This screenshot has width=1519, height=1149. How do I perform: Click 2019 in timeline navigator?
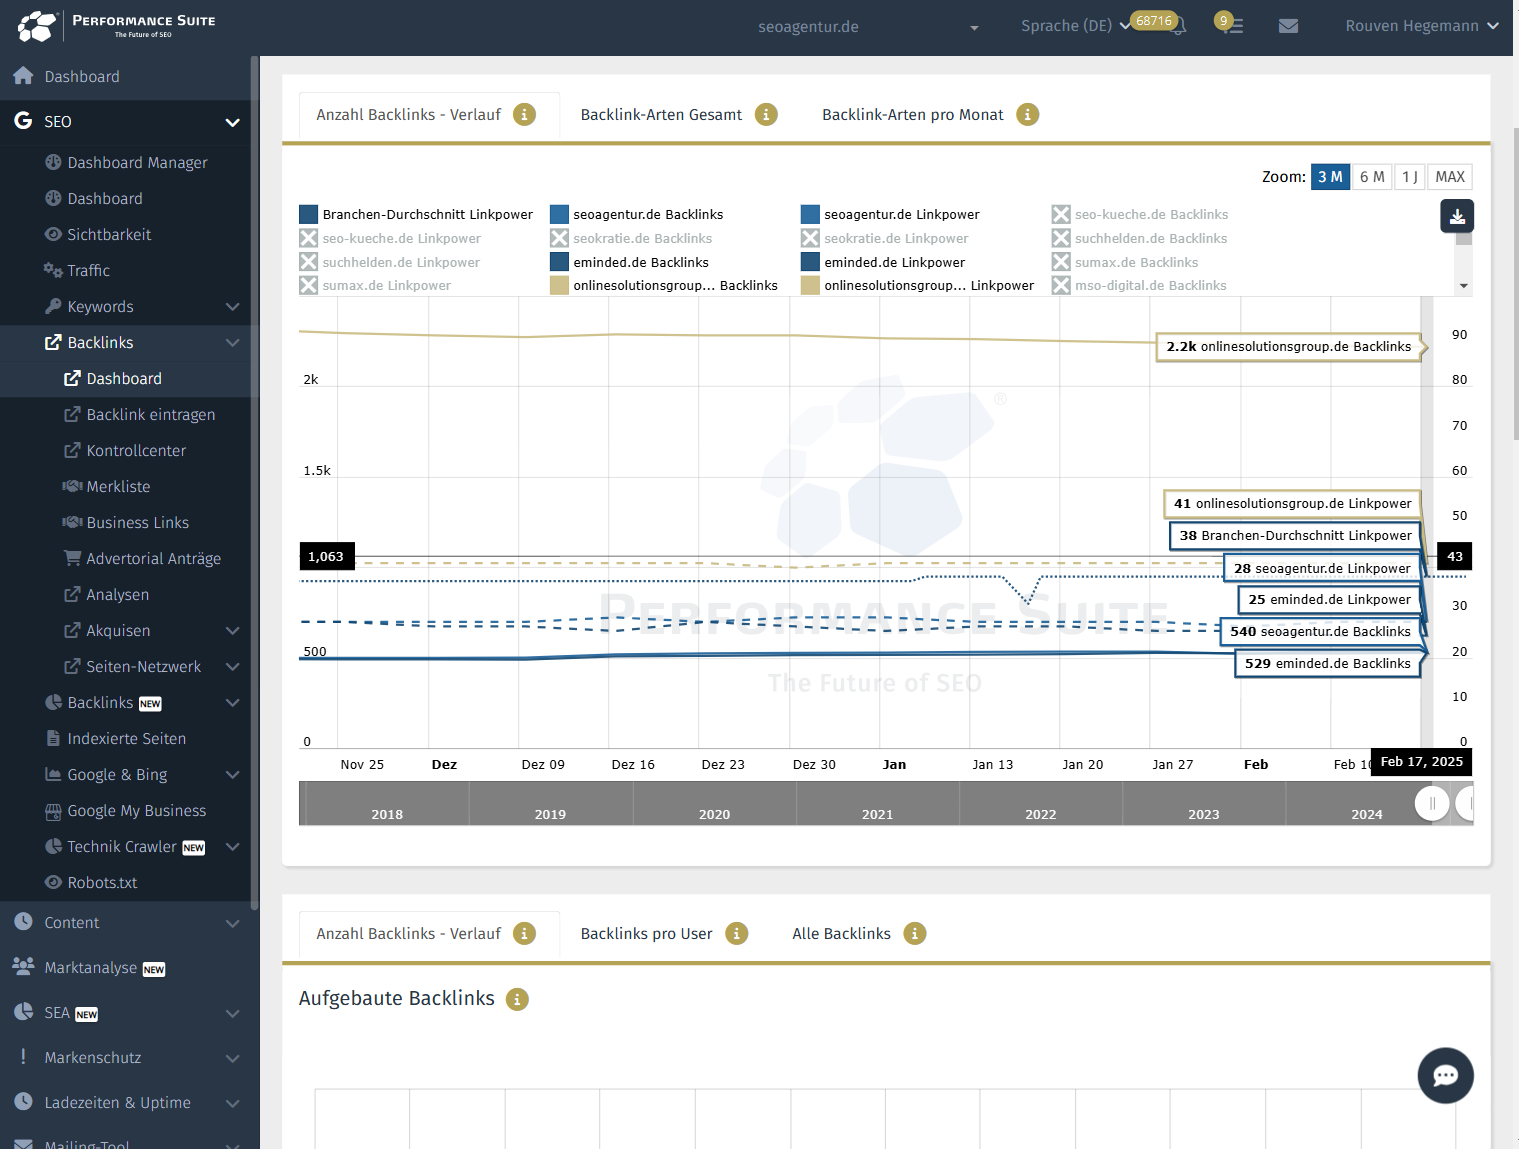tap(550, 814)
